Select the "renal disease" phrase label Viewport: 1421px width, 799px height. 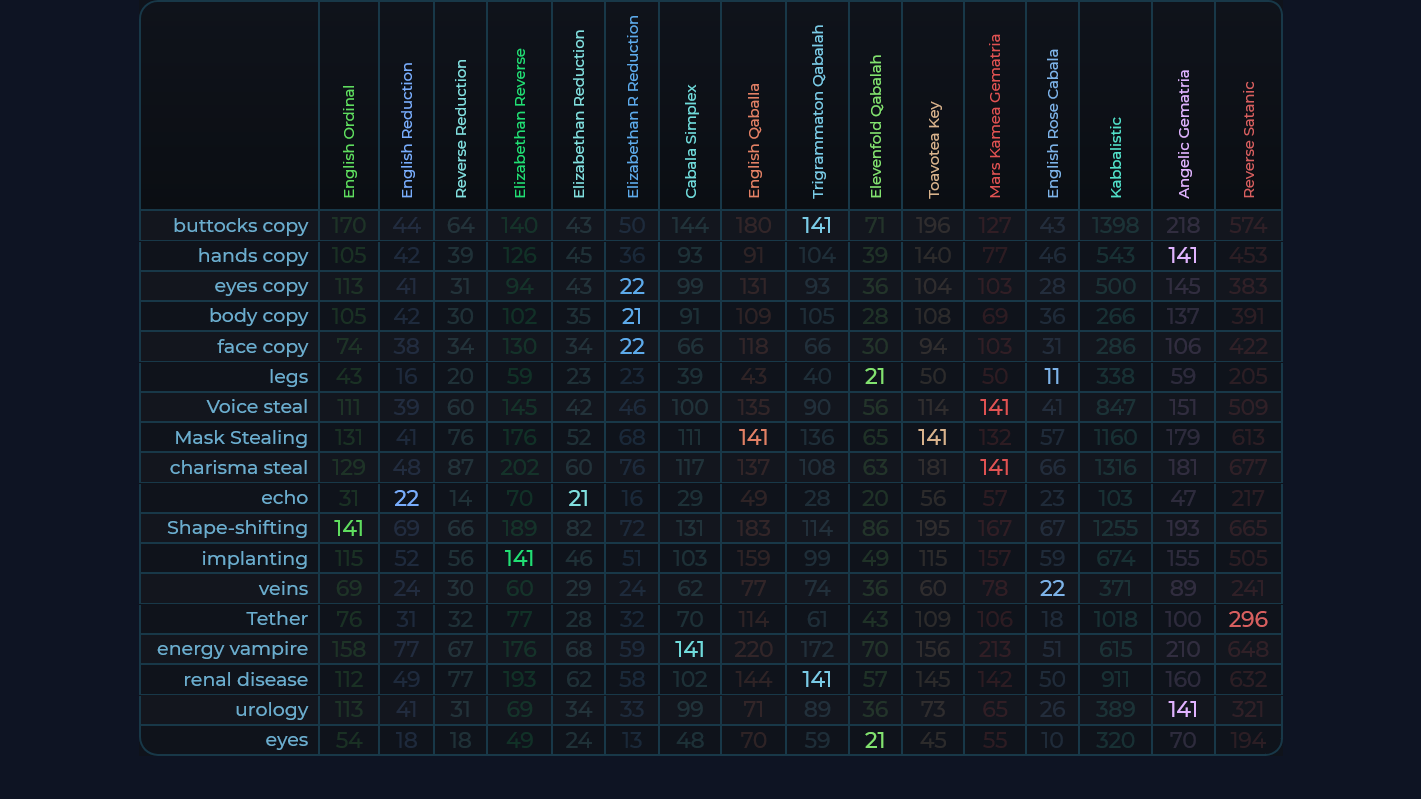click(x=245, y=680)
